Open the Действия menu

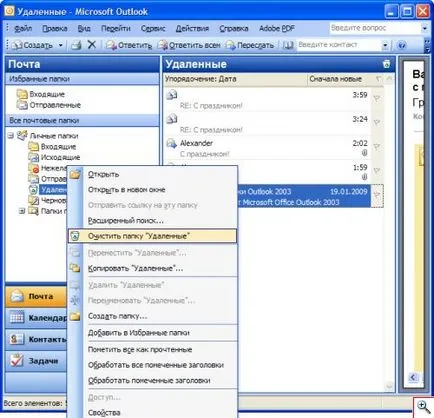click(x=192, y=29)
